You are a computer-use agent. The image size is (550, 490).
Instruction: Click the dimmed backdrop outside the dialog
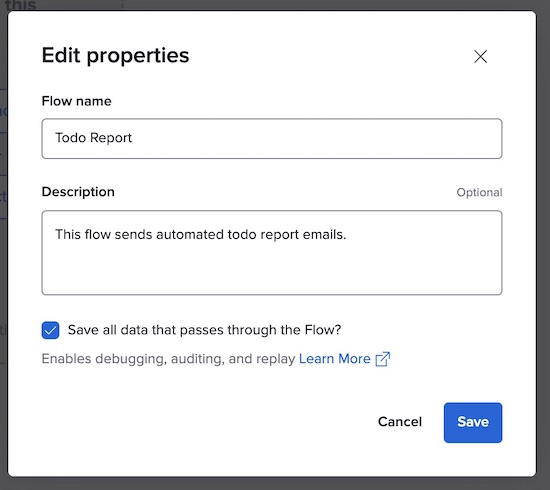coord(543,246)
